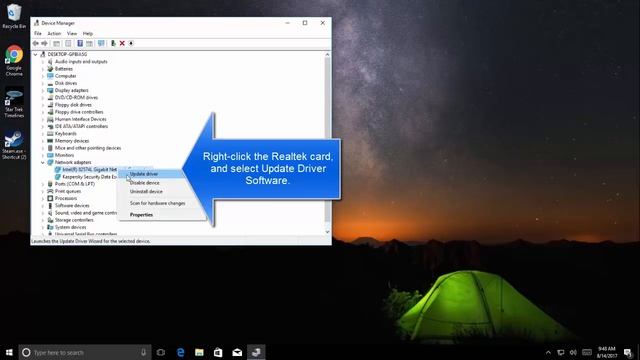Open the View menu
Image resolution: width=640 pixels, height=360 pixels.
[72, 33]
